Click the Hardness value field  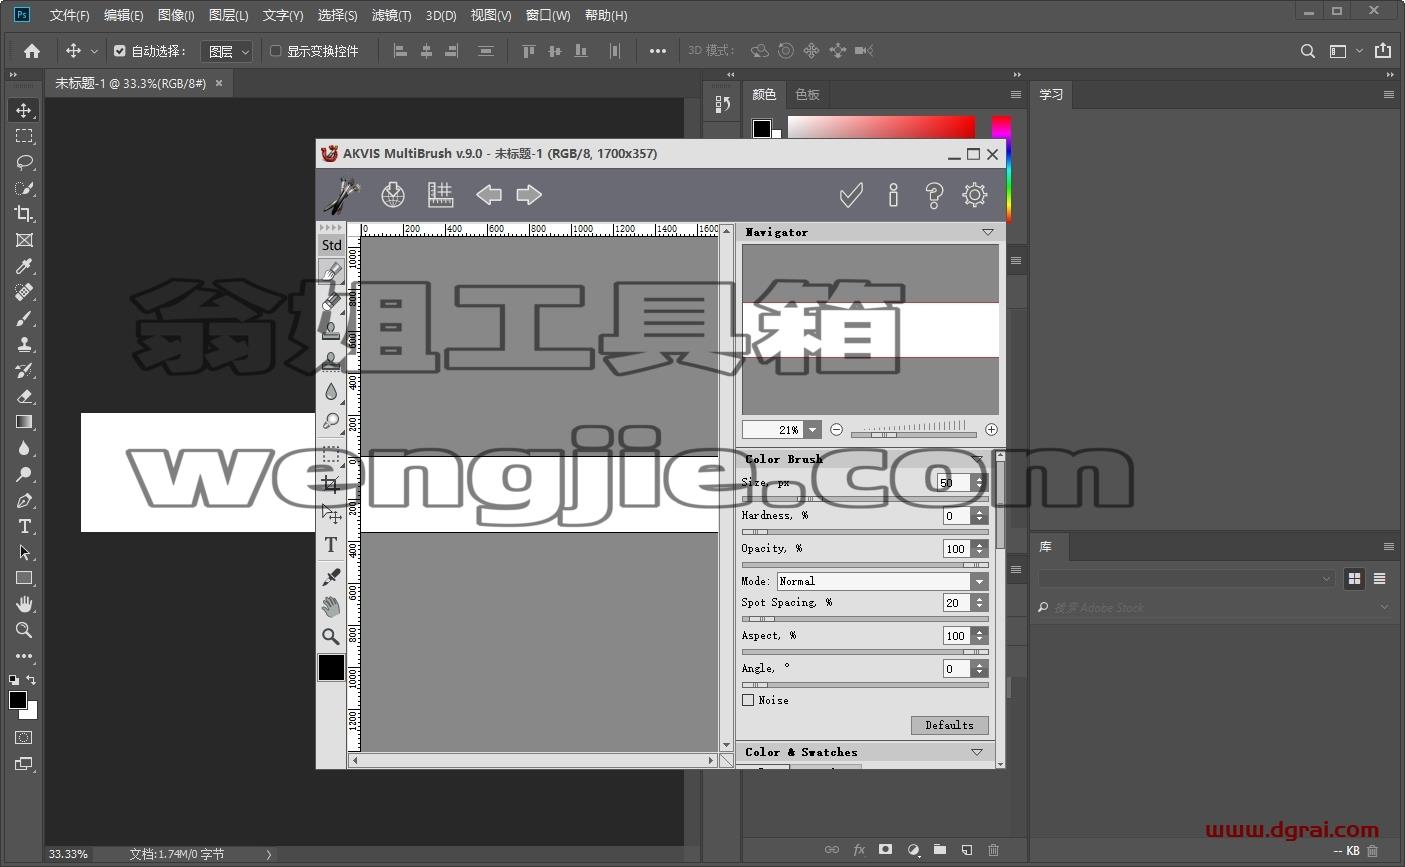click(x=957, y=516)
